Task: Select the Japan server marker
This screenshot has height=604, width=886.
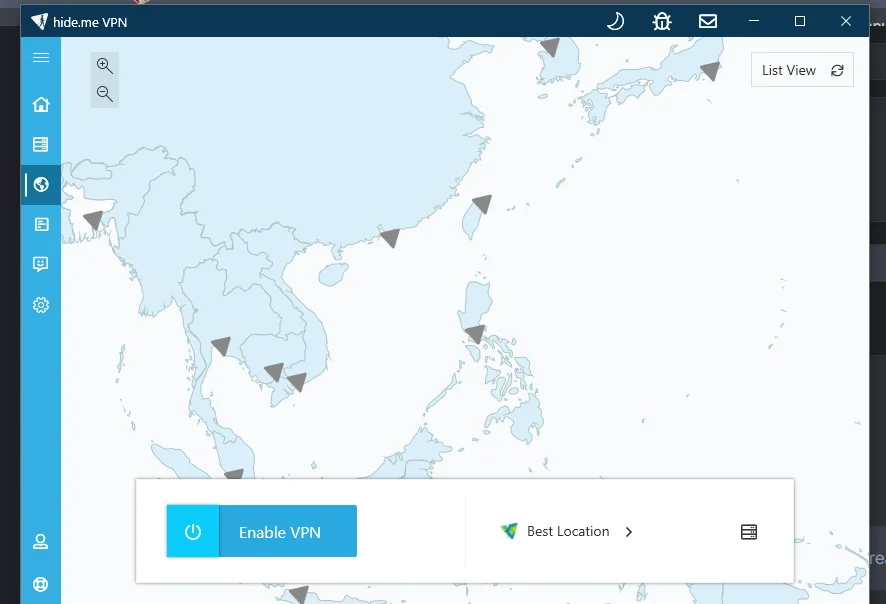Action: 711,71
